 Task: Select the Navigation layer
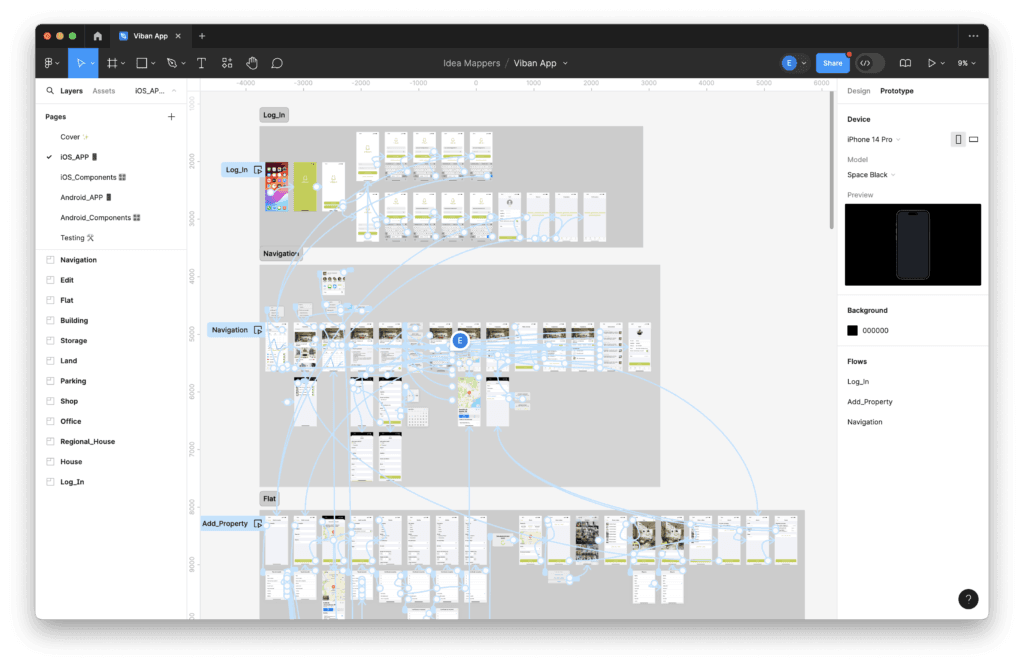78,260
